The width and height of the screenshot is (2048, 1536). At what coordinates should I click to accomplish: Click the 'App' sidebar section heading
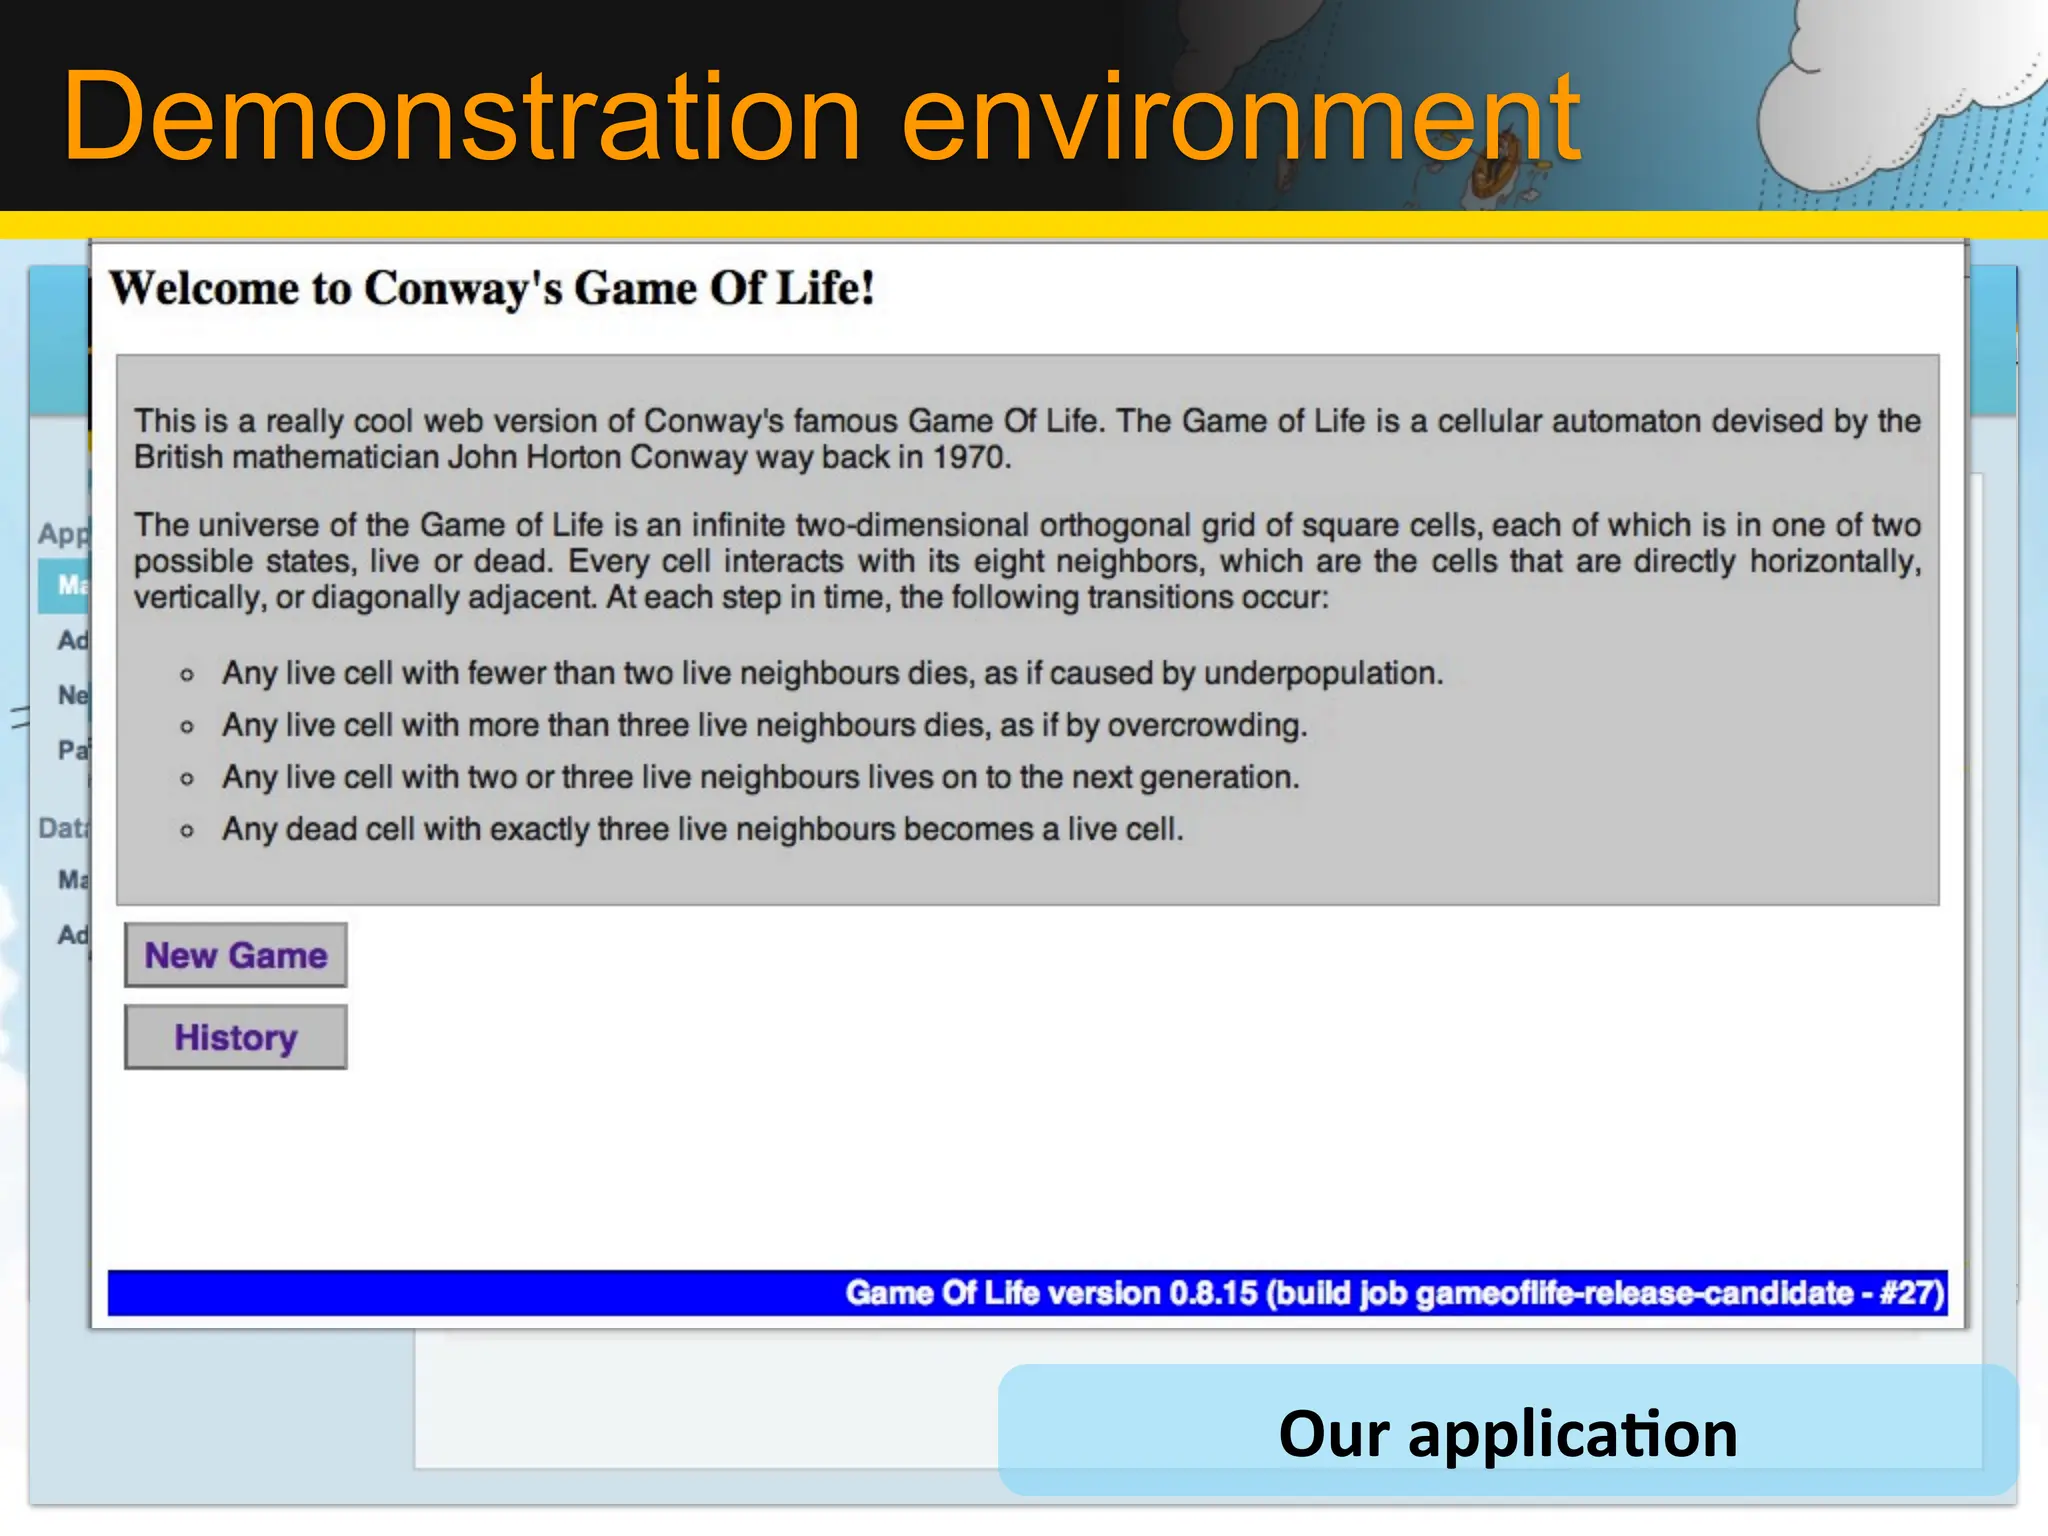coord(62,533)
